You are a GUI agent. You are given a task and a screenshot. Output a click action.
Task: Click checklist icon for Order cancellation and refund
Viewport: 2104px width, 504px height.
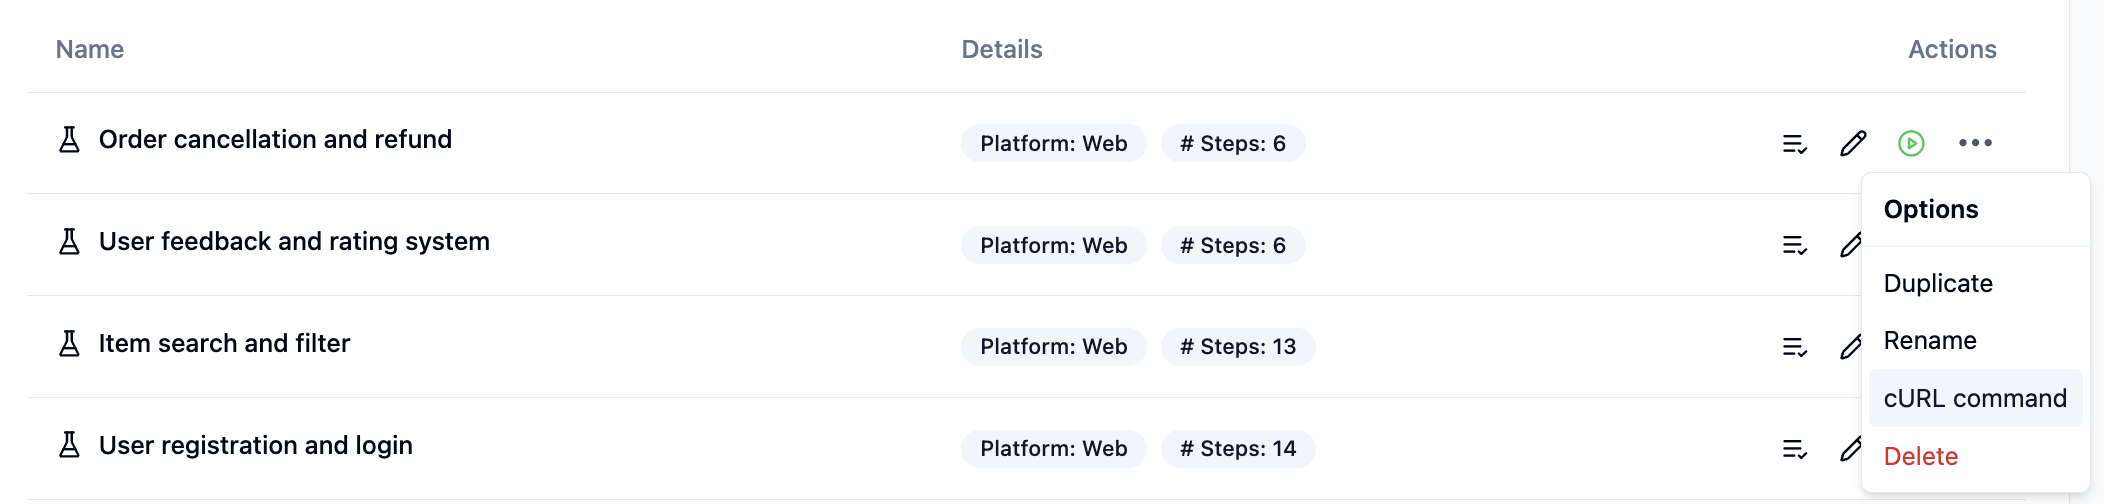[1794, 144]
